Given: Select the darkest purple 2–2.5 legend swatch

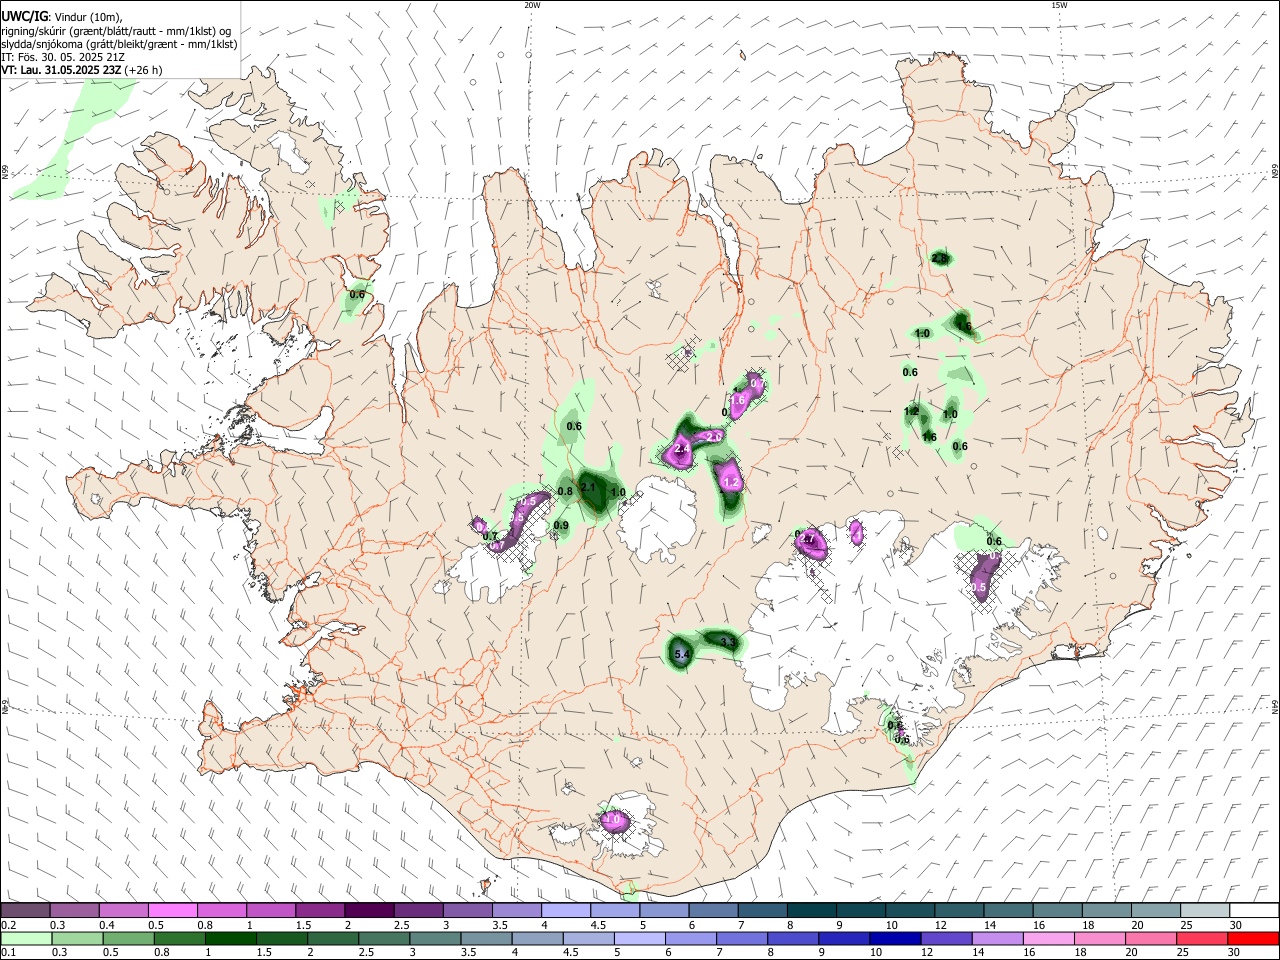Looking at the screenshot, I should coord(368,910).
